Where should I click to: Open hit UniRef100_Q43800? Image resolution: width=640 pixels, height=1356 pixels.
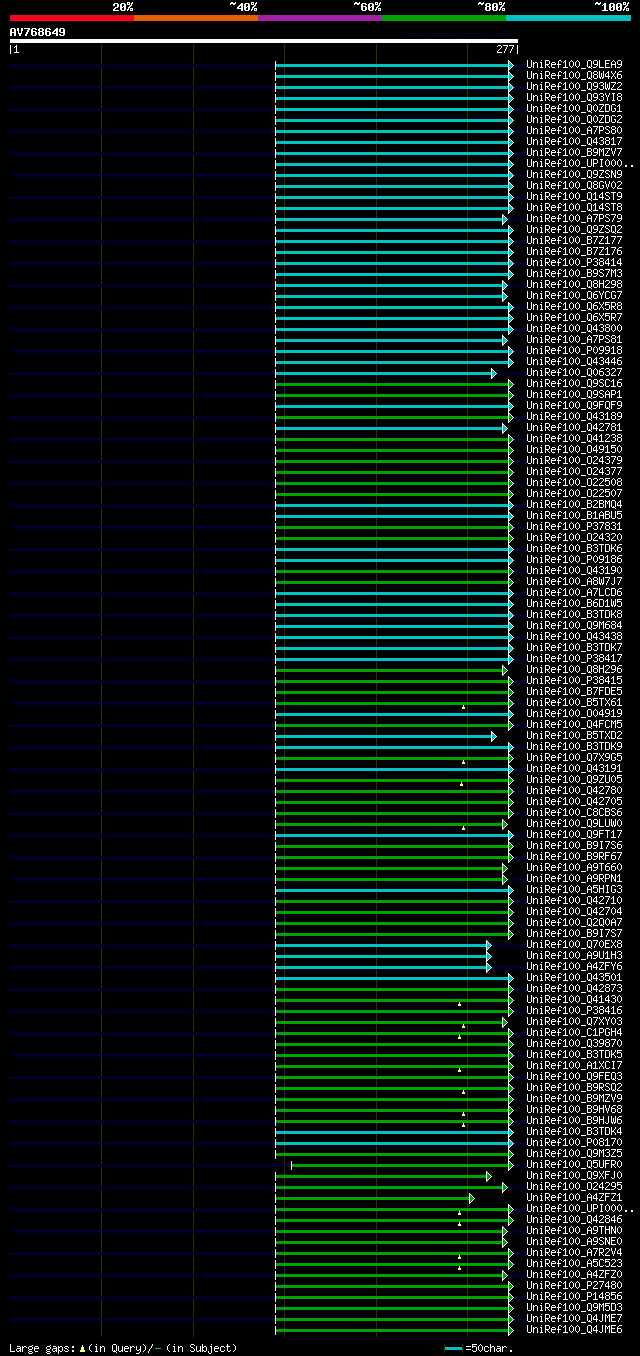(574, 329)
